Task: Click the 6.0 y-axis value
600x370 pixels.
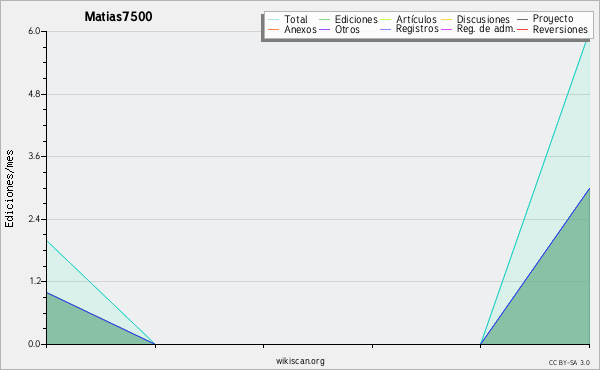Action: 34,31
